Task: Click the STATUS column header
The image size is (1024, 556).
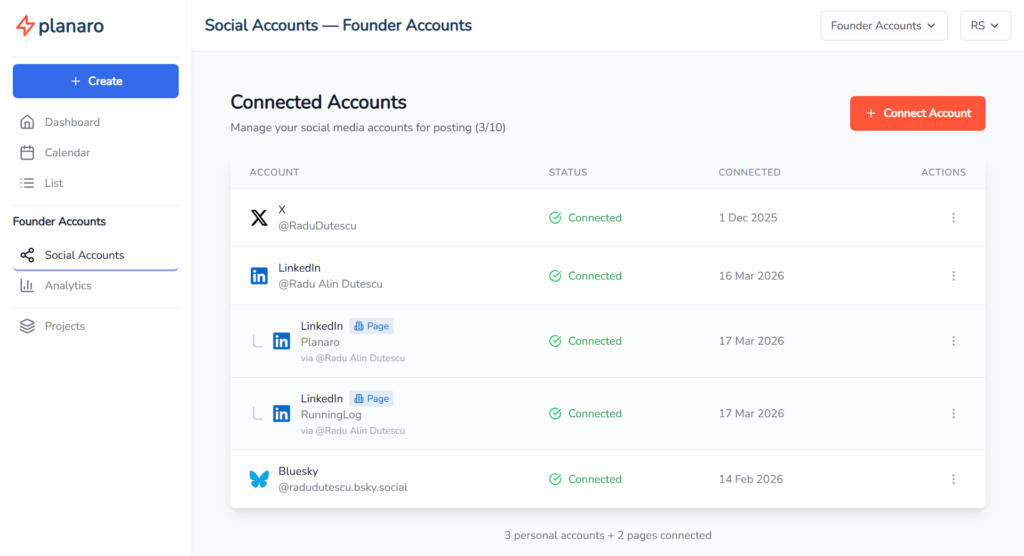Action: [x=568, y=172]
